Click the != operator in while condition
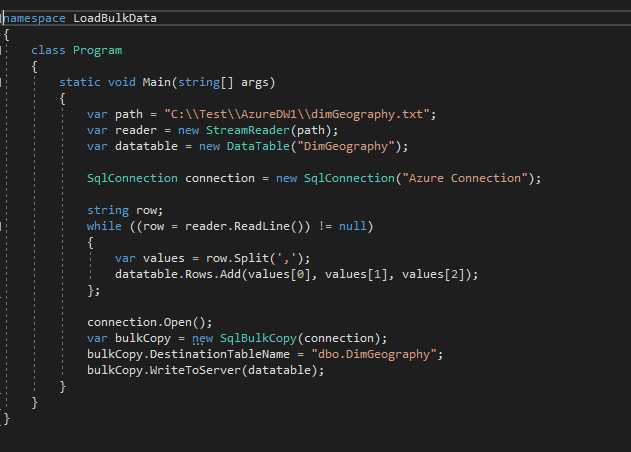This screenshot has width=631, height=452. point(325,226)
